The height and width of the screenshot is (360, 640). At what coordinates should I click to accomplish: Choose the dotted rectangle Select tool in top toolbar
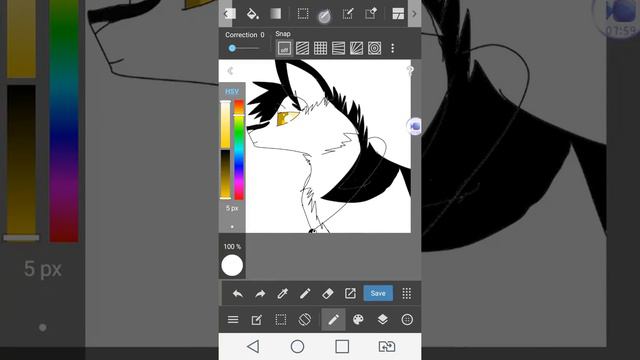click(x=303, y=14)
